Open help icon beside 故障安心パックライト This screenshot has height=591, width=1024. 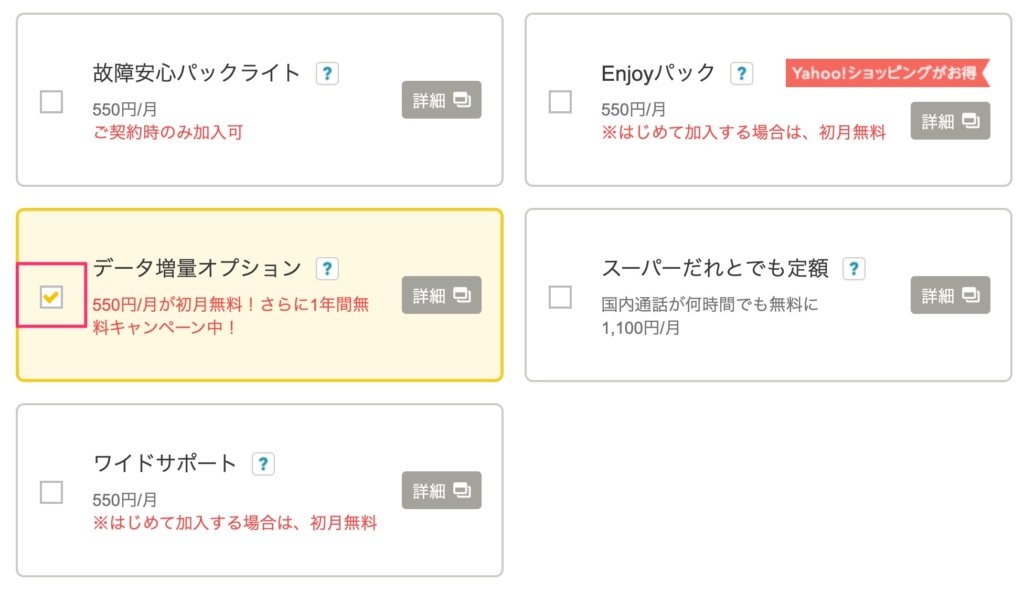coord(327,73)
